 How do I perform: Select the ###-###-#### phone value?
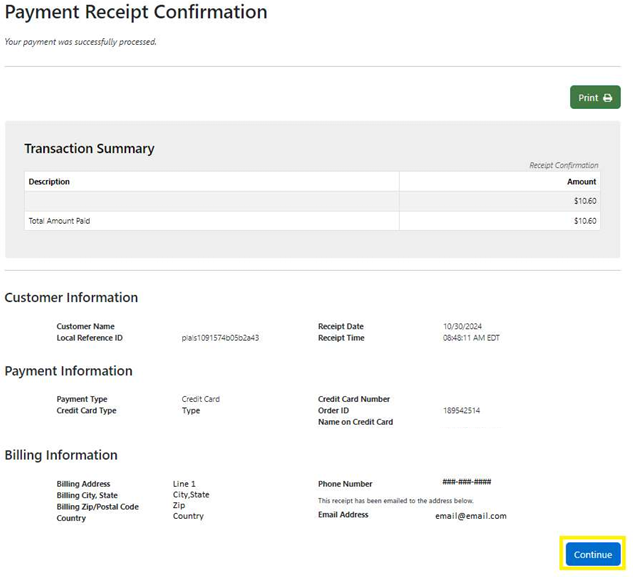tap(467, 482)
